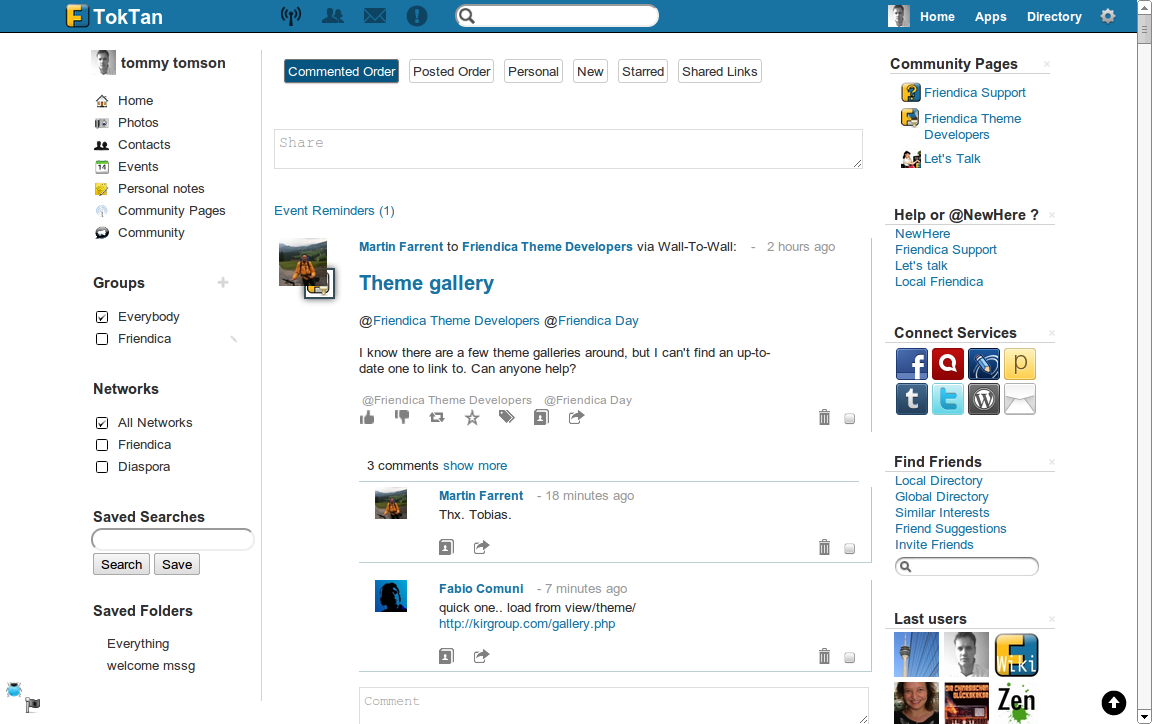Viewport: 1152px width, 724px height.
Task: Open the Friendica Support community page
Action: pyautogui.click(x=974, y=93)
